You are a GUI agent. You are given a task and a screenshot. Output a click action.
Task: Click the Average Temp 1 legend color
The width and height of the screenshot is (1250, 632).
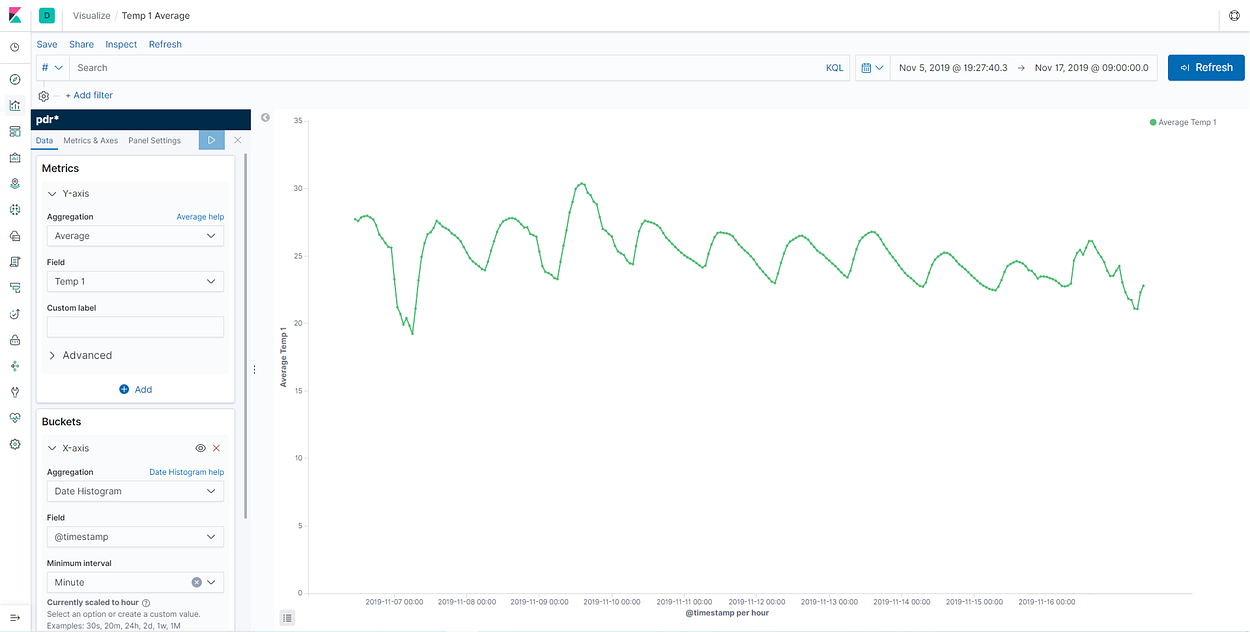point(1153,122)
